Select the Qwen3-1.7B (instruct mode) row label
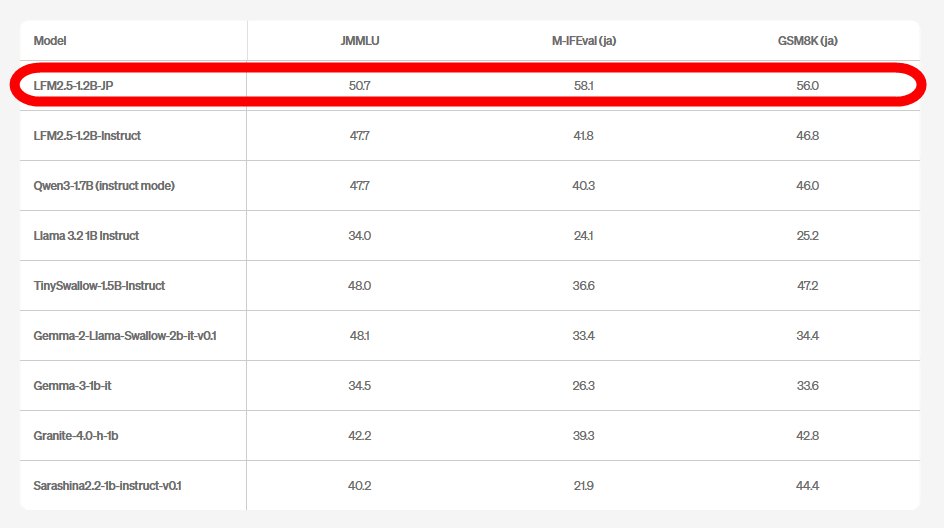 coord(104,185)
